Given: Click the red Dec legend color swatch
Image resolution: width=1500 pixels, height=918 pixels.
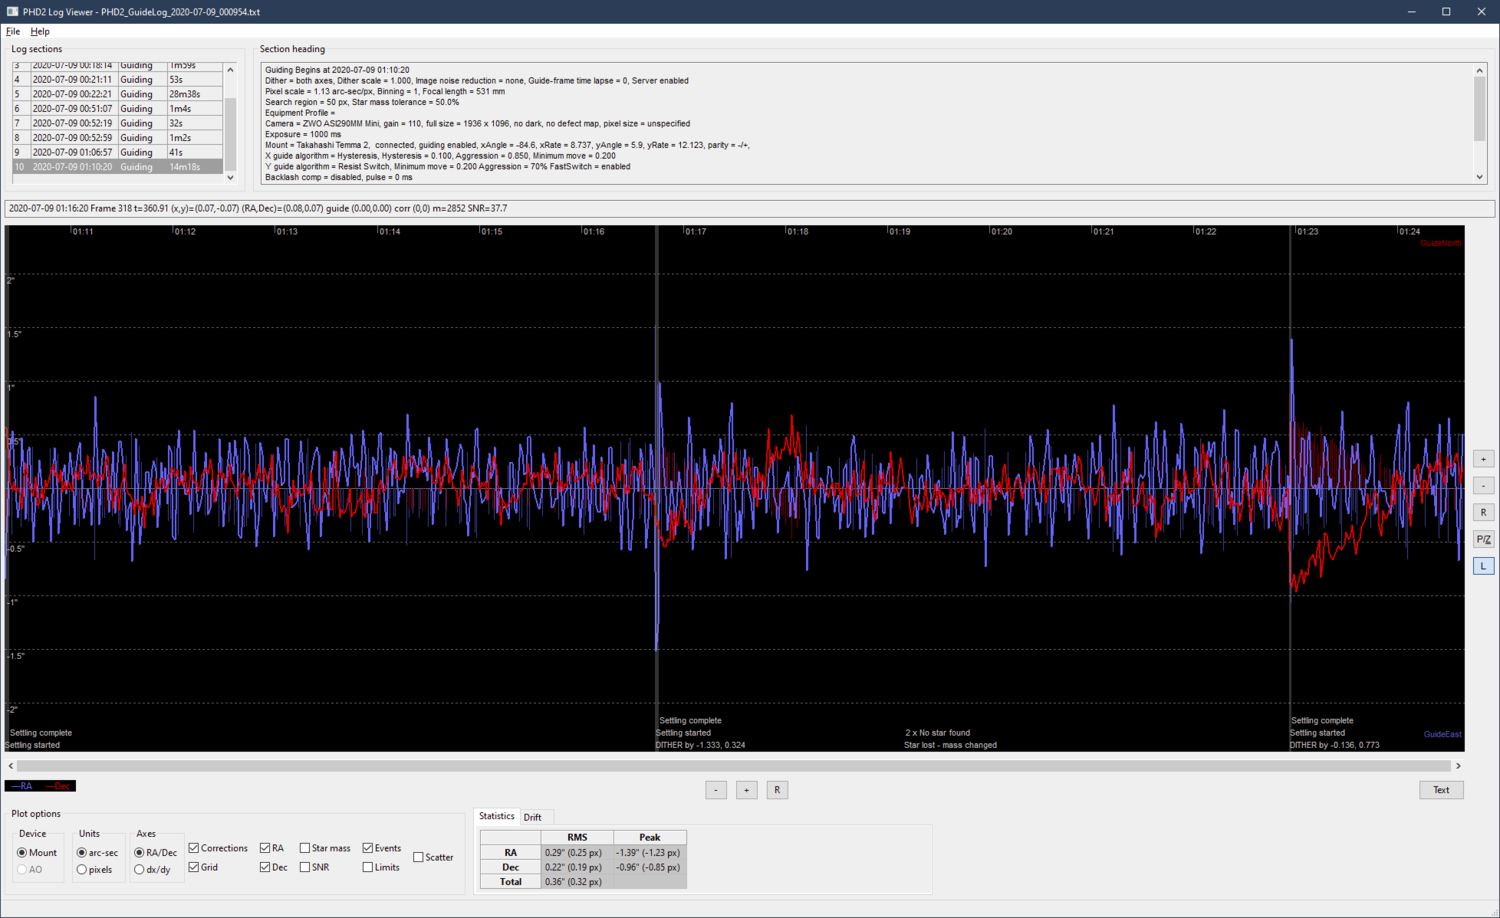Looking at the screenshot, I should coord(59,786).
